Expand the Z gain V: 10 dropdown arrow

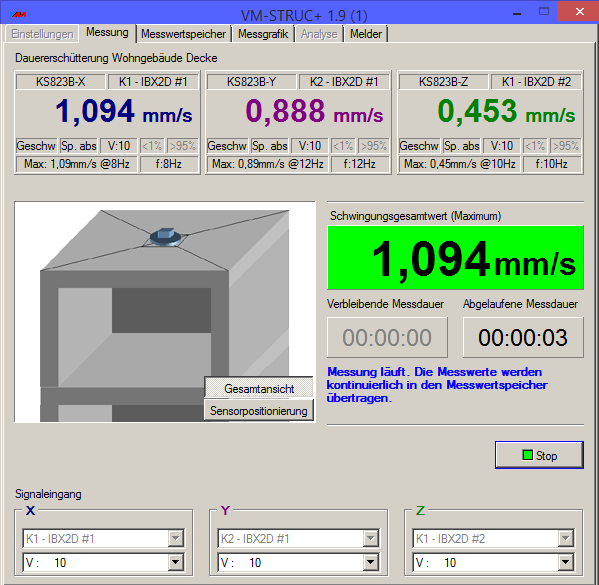pyautogui.click(x=565, y=562)
